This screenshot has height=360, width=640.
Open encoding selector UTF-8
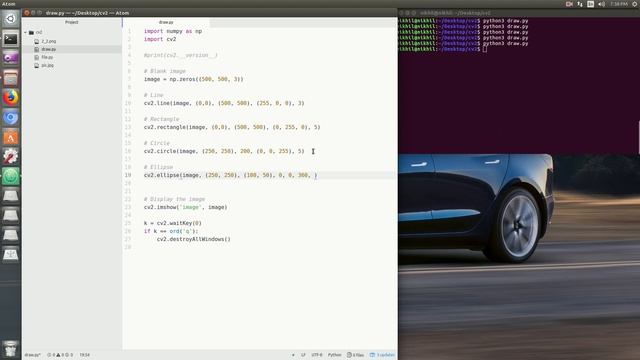click(317, 355)
